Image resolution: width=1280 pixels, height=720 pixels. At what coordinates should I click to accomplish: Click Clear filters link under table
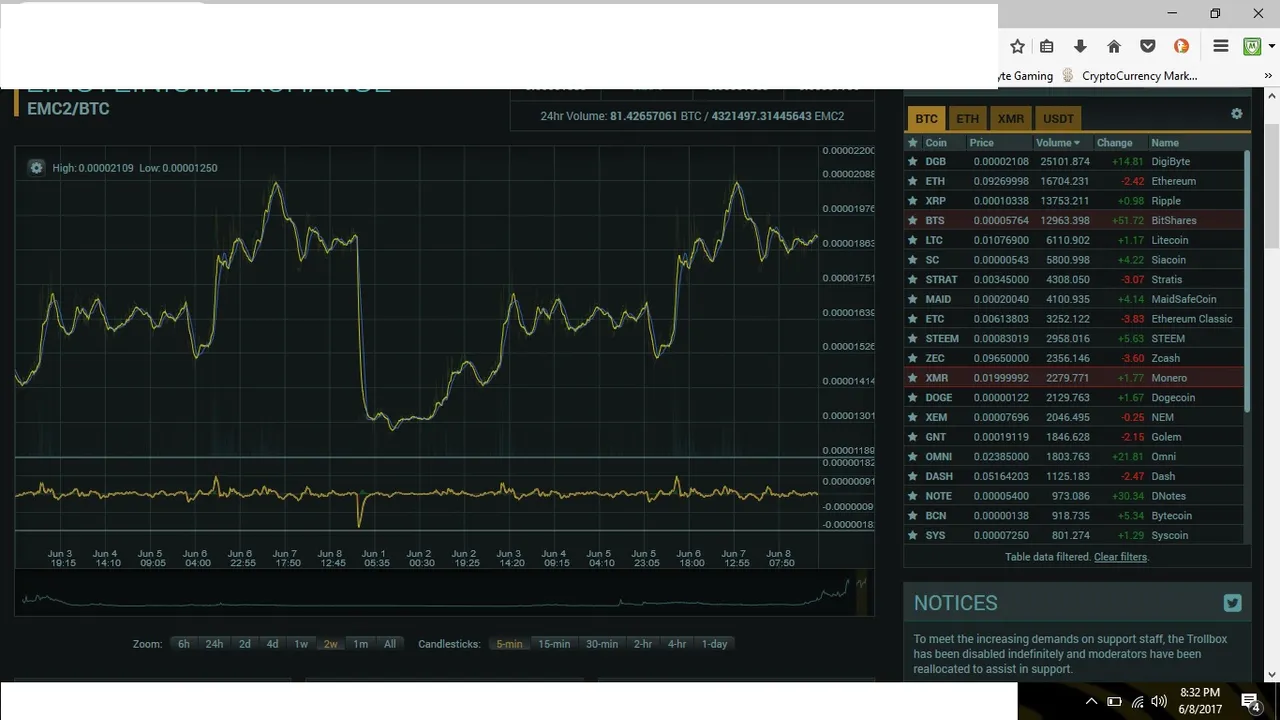click(x=1120, y=557)
